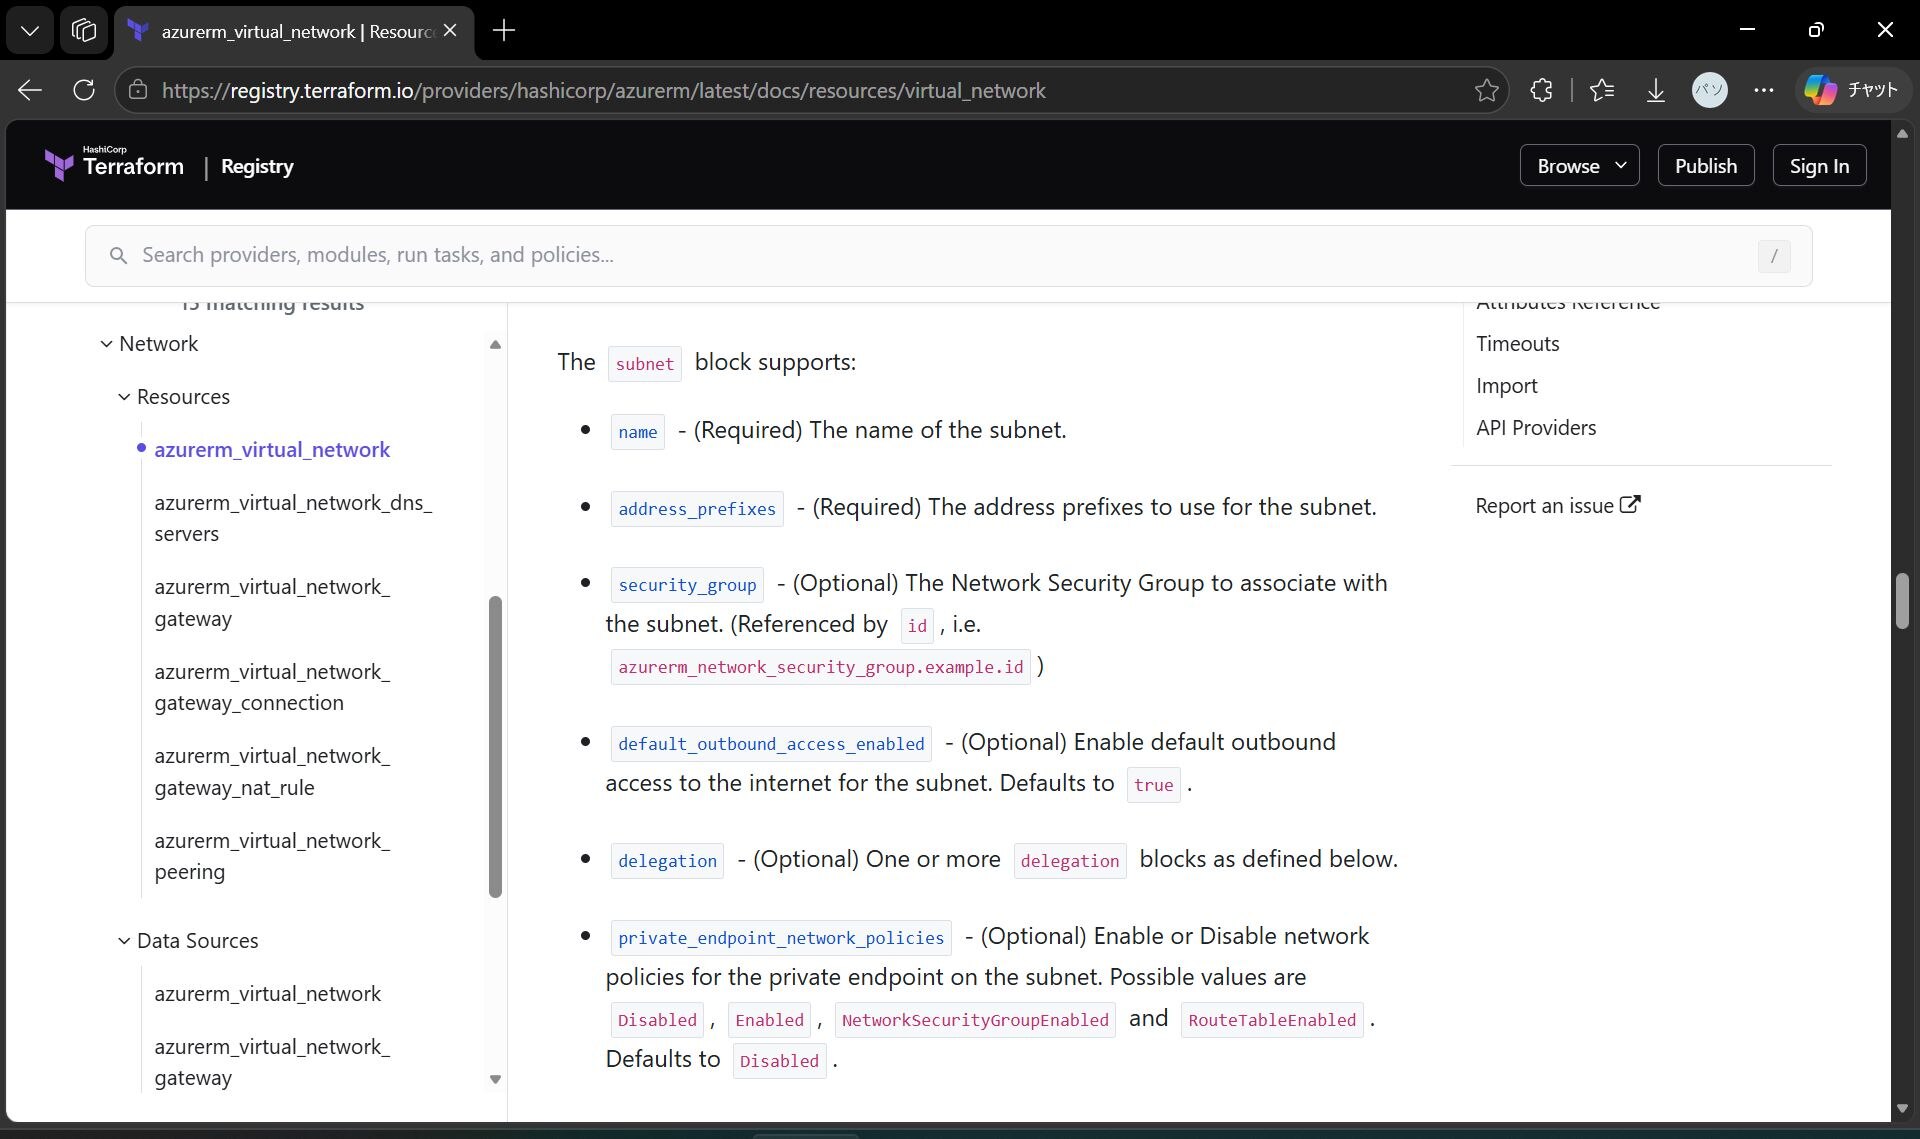Focus the registry search field
1920x1139 pixels.
[948, 255]
